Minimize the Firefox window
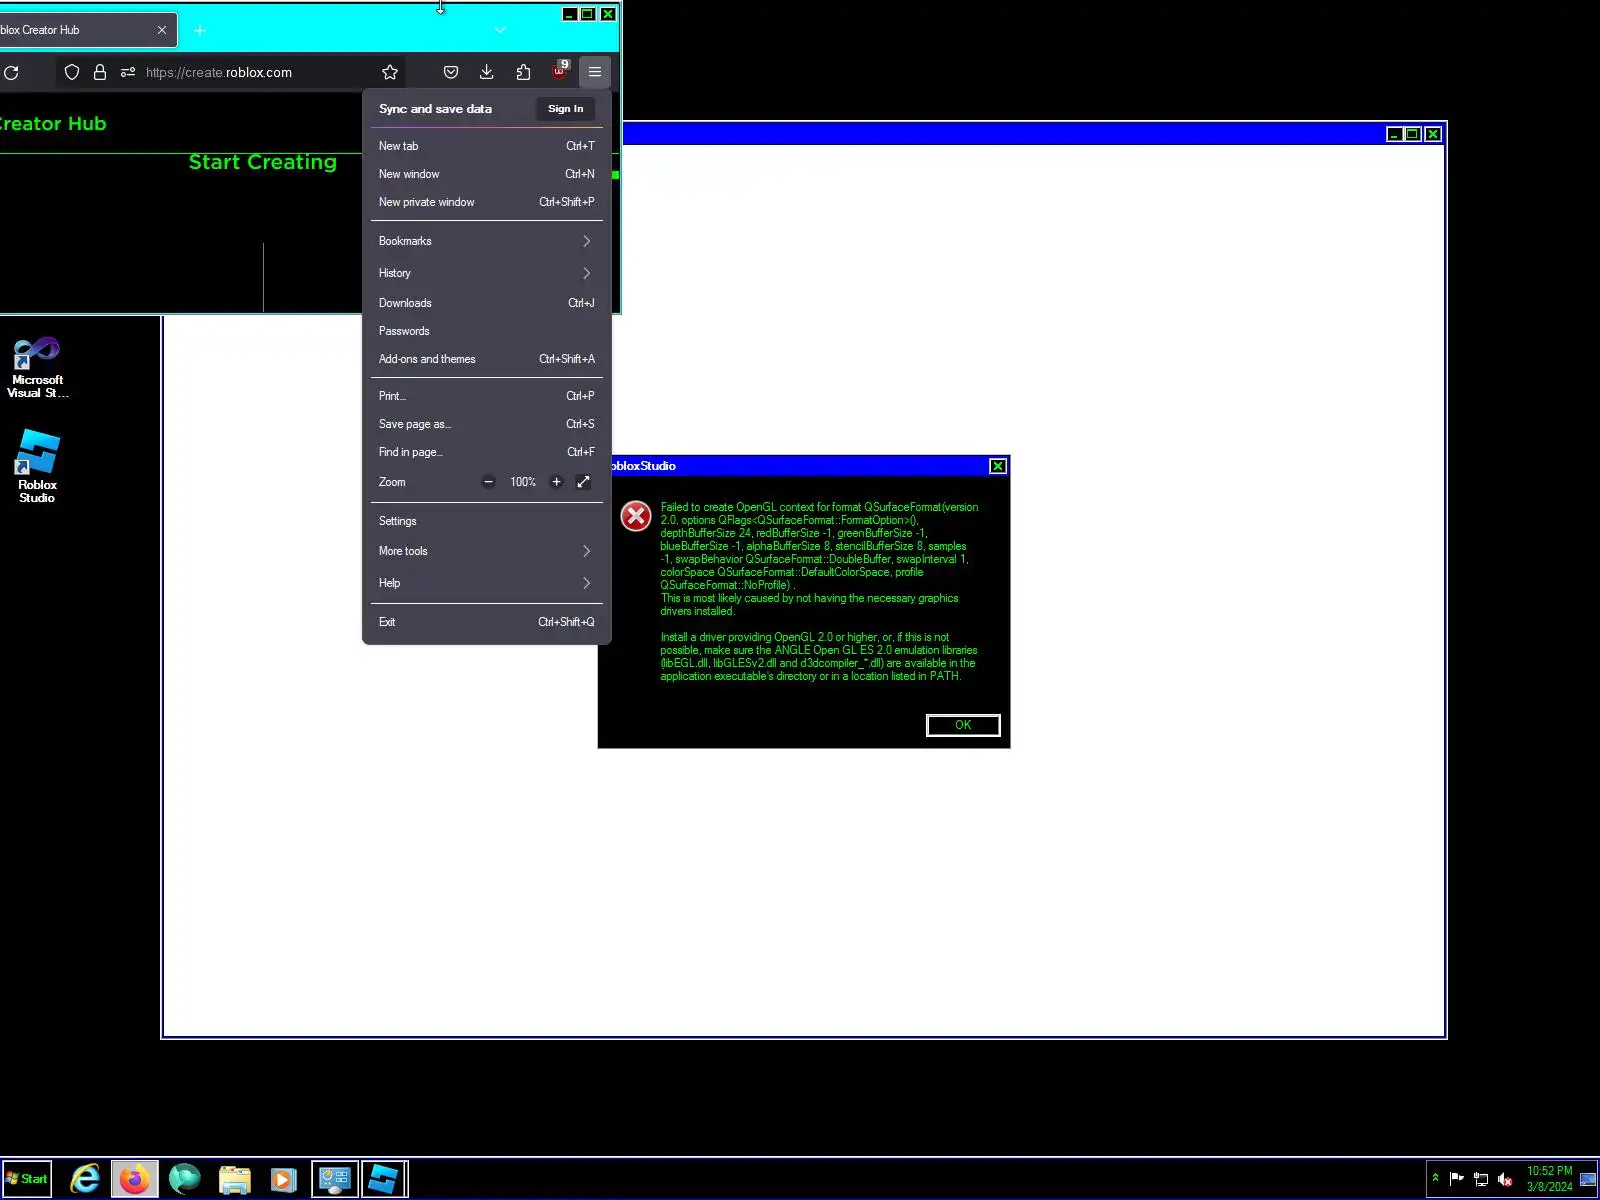Viewport: 1600px width, 1200px height. pyautogui.click(x=569, y=14)
